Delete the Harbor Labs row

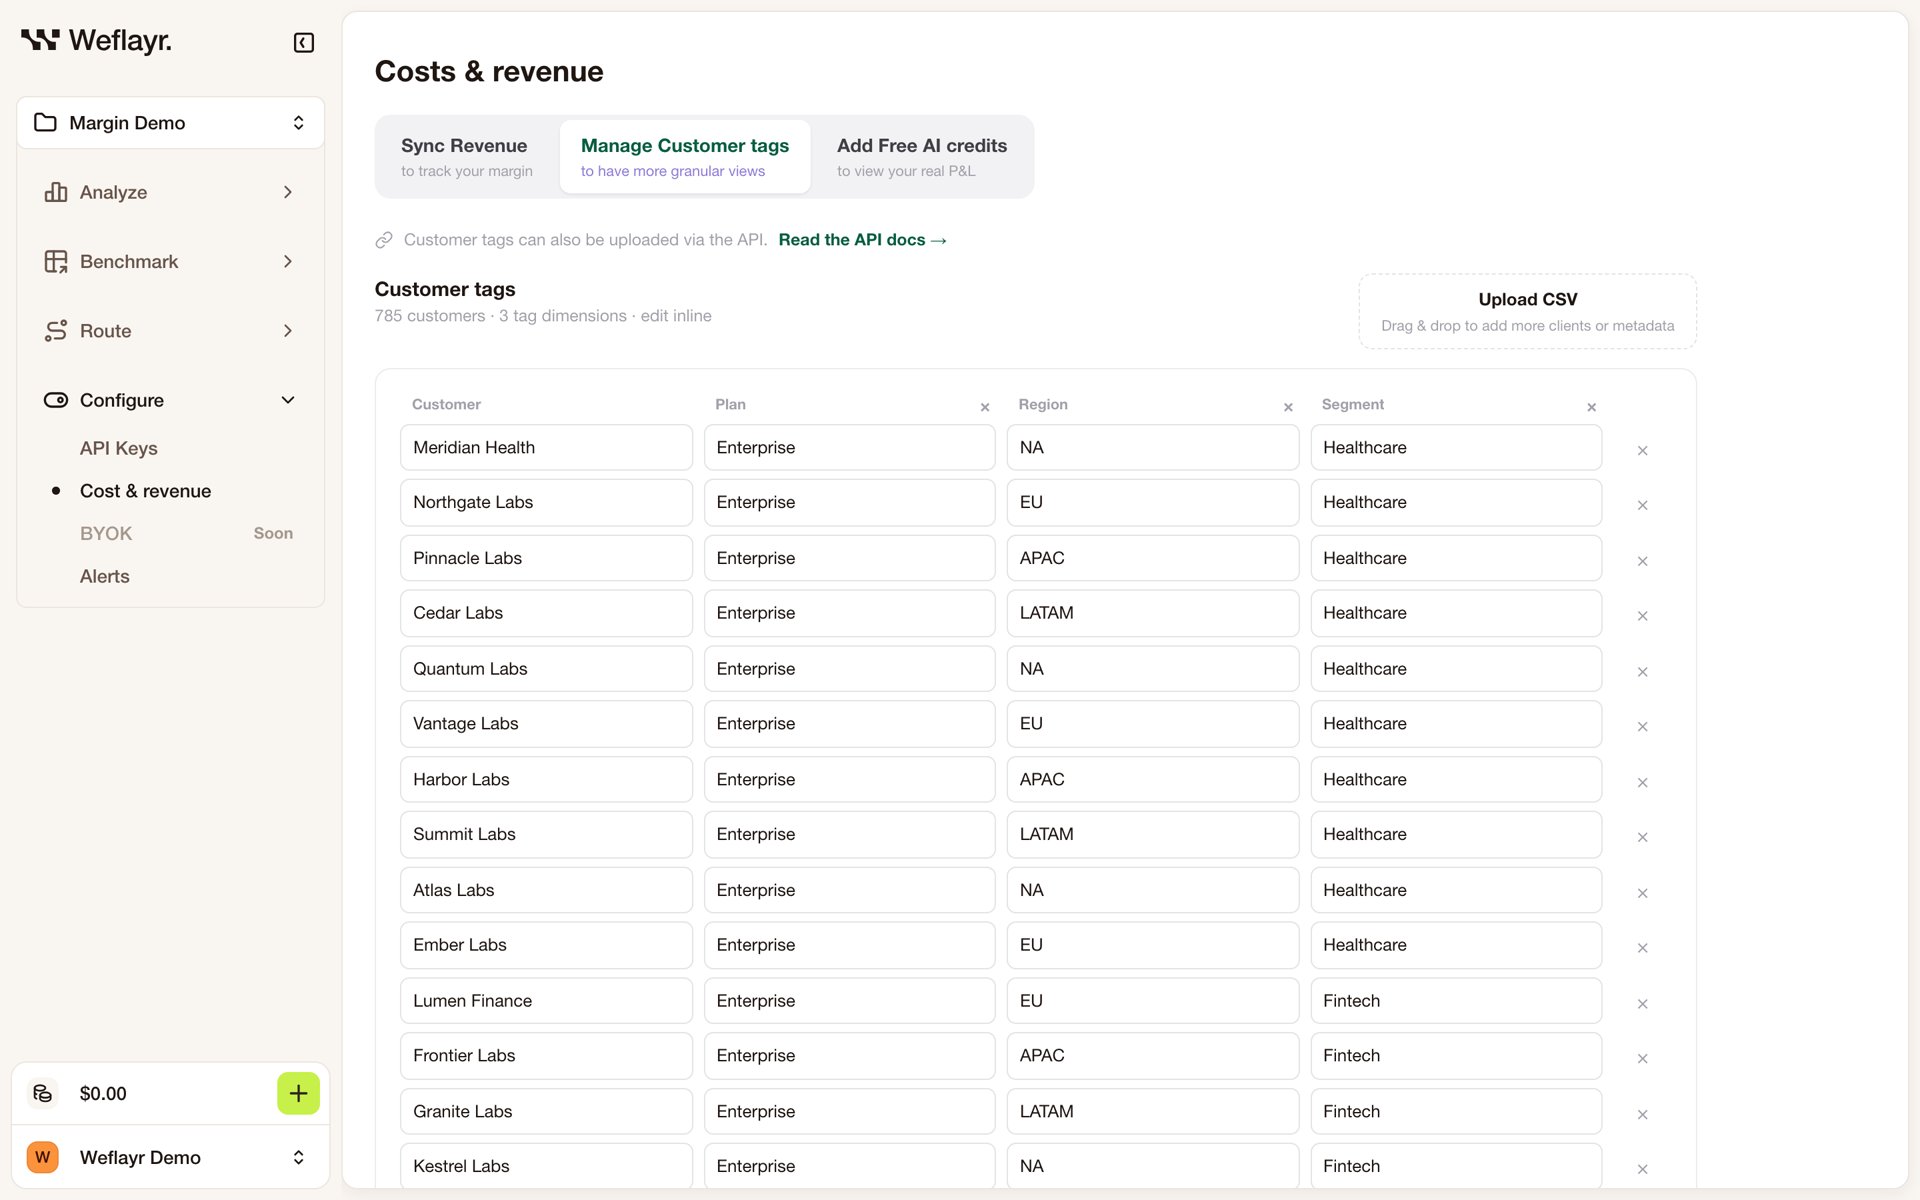coord(1642,783)
